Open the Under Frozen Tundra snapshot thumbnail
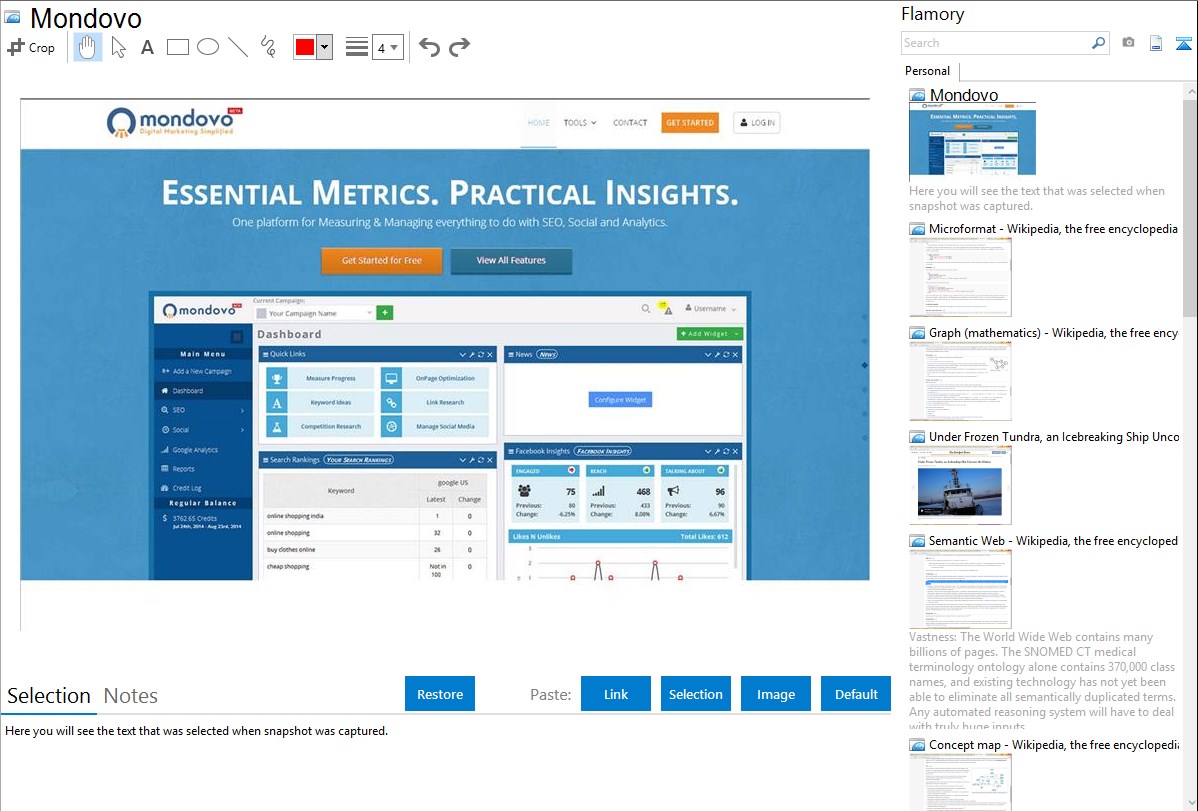The image size is (1198, 811). (960, 485)
